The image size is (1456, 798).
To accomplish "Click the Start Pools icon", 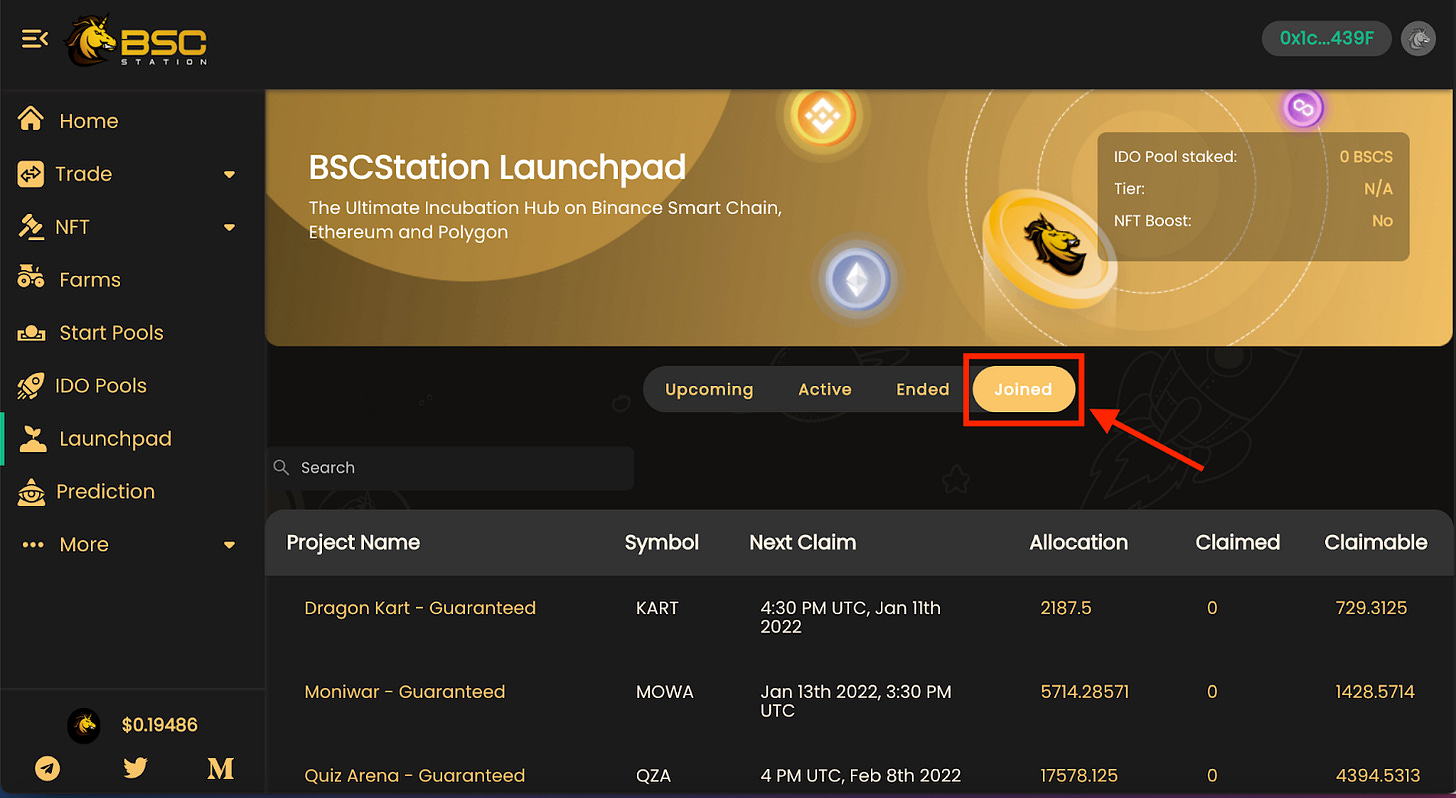I will click(31, 333).
